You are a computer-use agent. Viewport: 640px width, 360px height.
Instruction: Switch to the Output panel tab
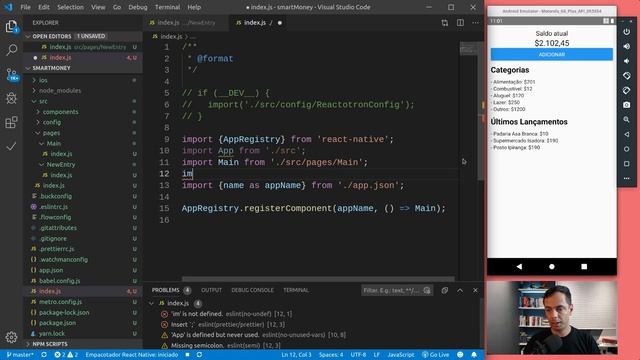click(x=211, y=290)
